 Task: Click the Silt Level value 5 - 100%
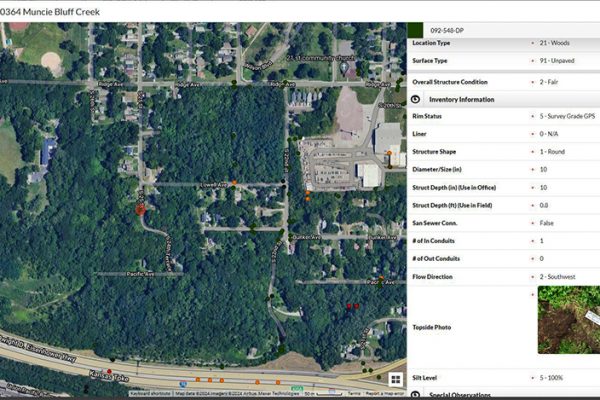pyautogui.click(x=551, y=377)
